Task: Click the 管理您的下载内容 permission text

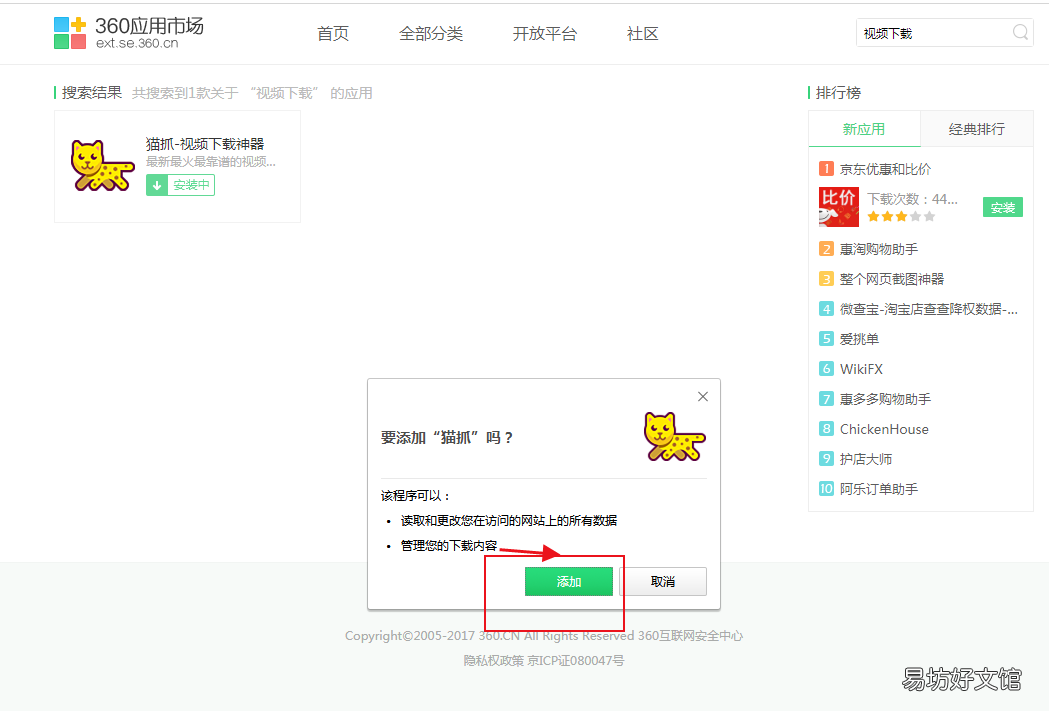Action: (x=448, y=546)
